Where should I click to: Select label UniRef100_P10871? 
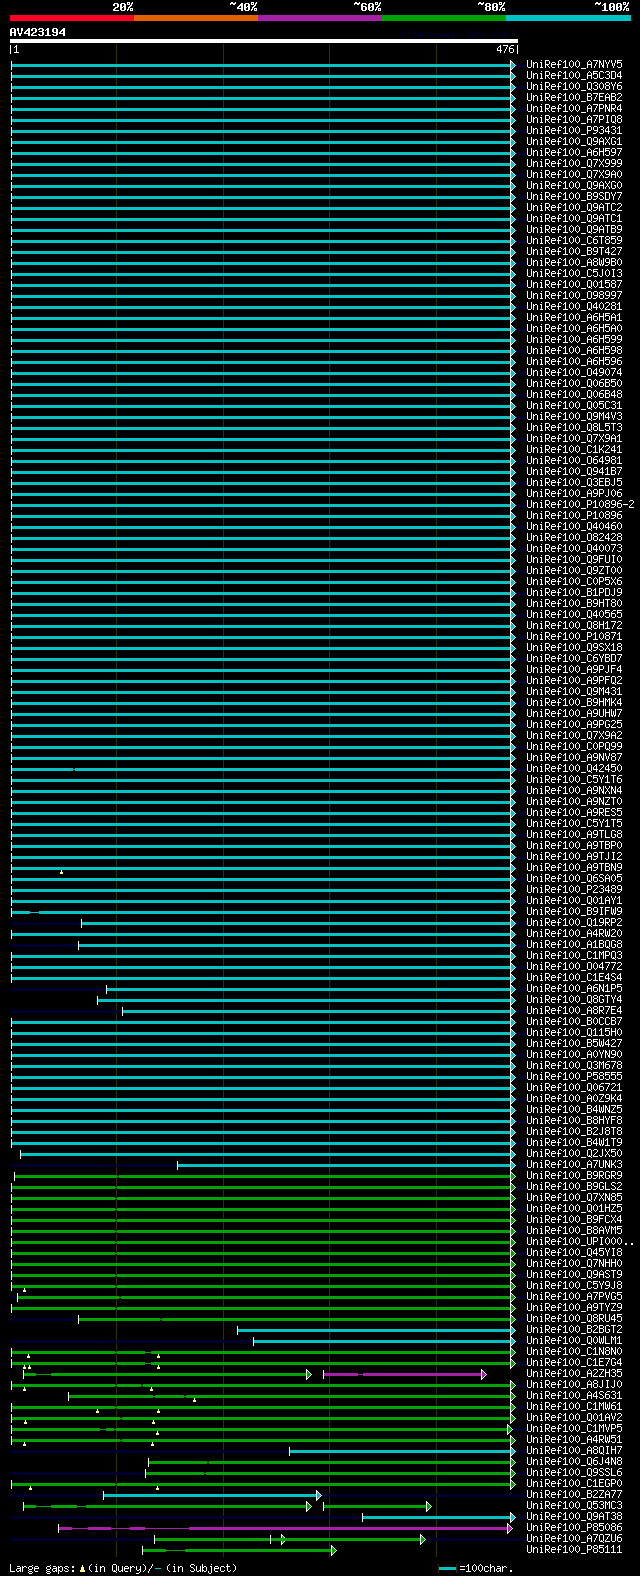(574, 636)
